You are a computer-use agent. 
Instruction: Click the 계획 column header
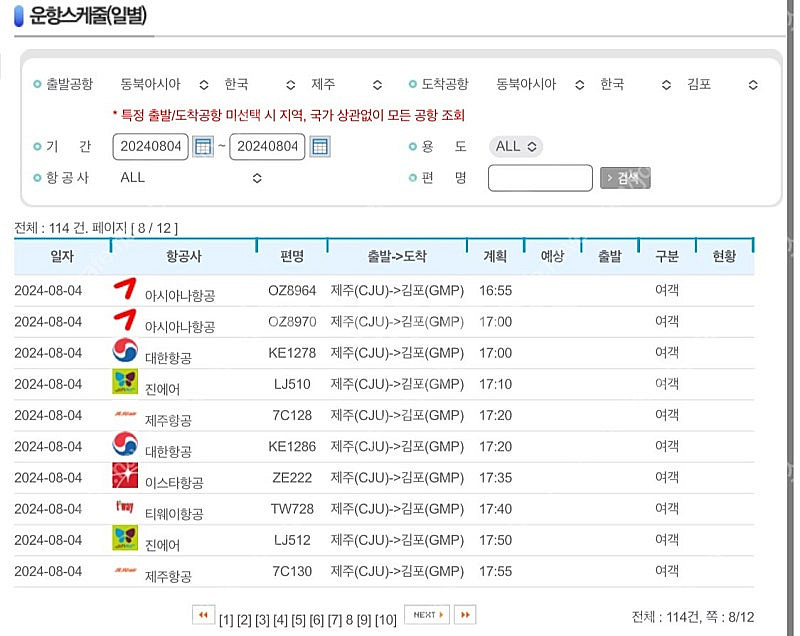(x=495, y=256)
